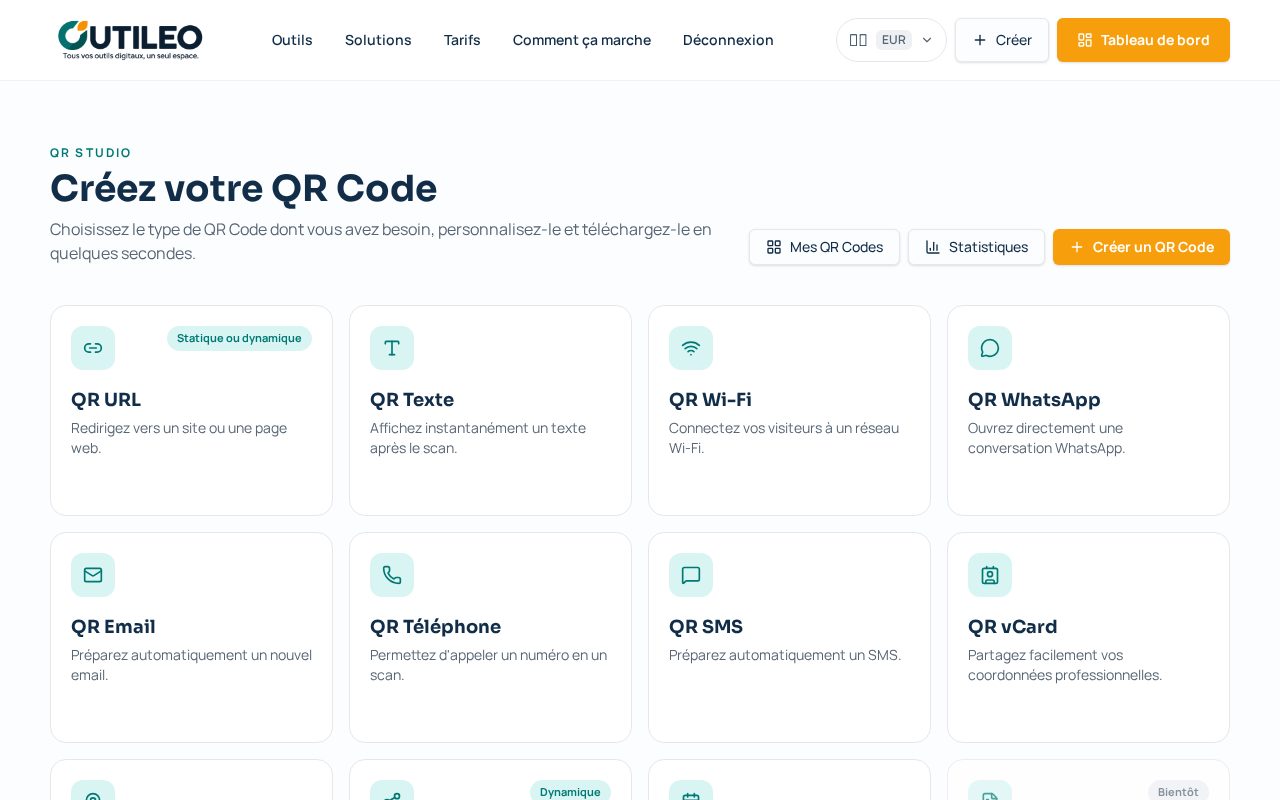
Task: Click the QR vCard card title
Action: tap(1012, 626)
